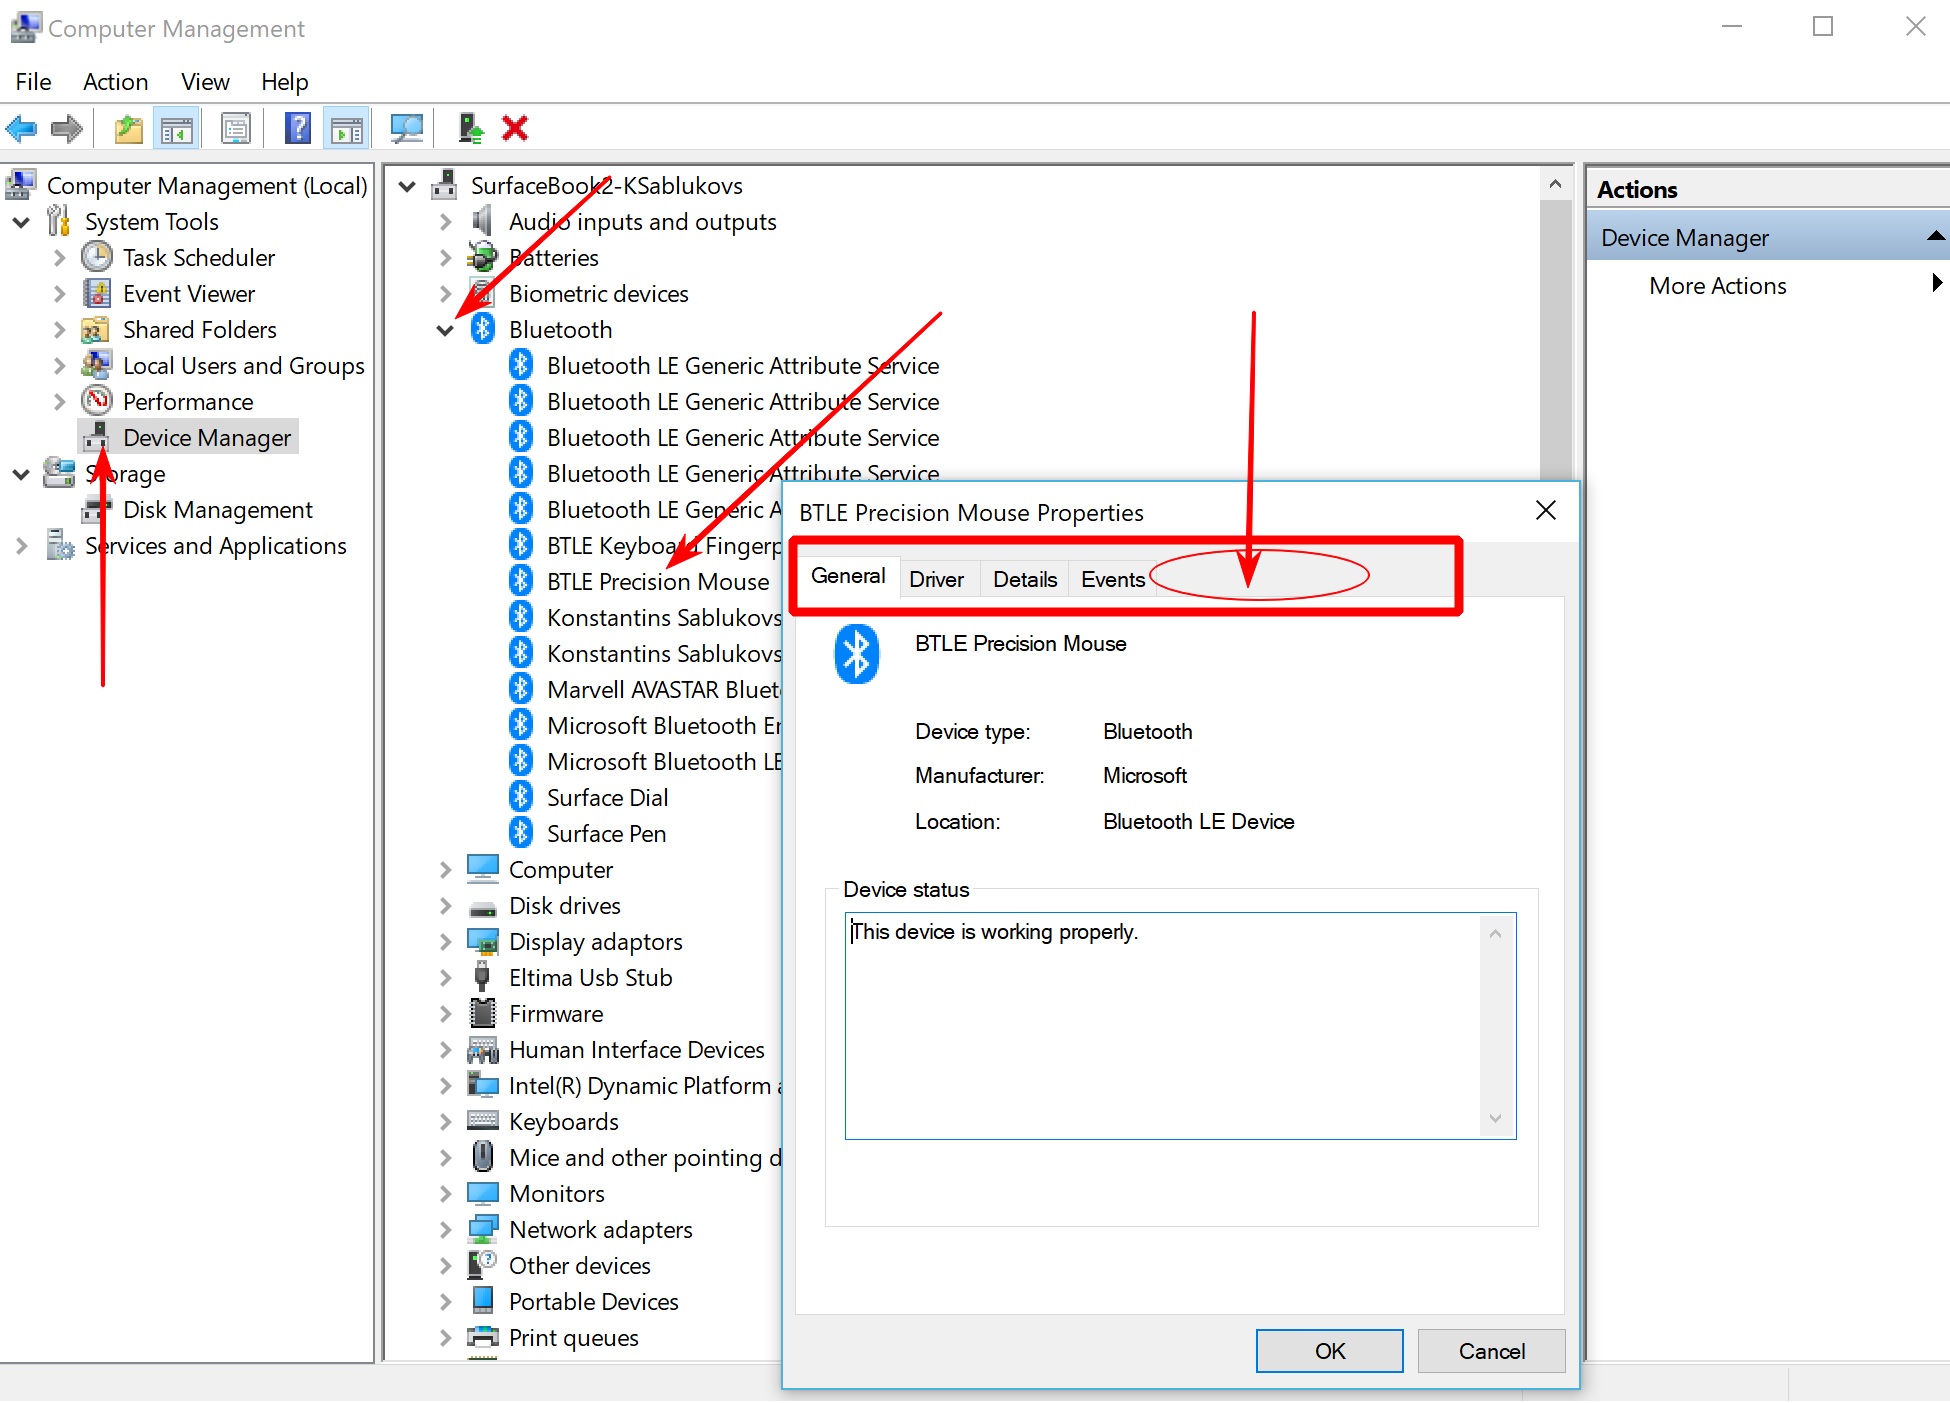Click the Surface Pen Bluetooth icon
The image size is (1950, 1403).
[520, 832]
